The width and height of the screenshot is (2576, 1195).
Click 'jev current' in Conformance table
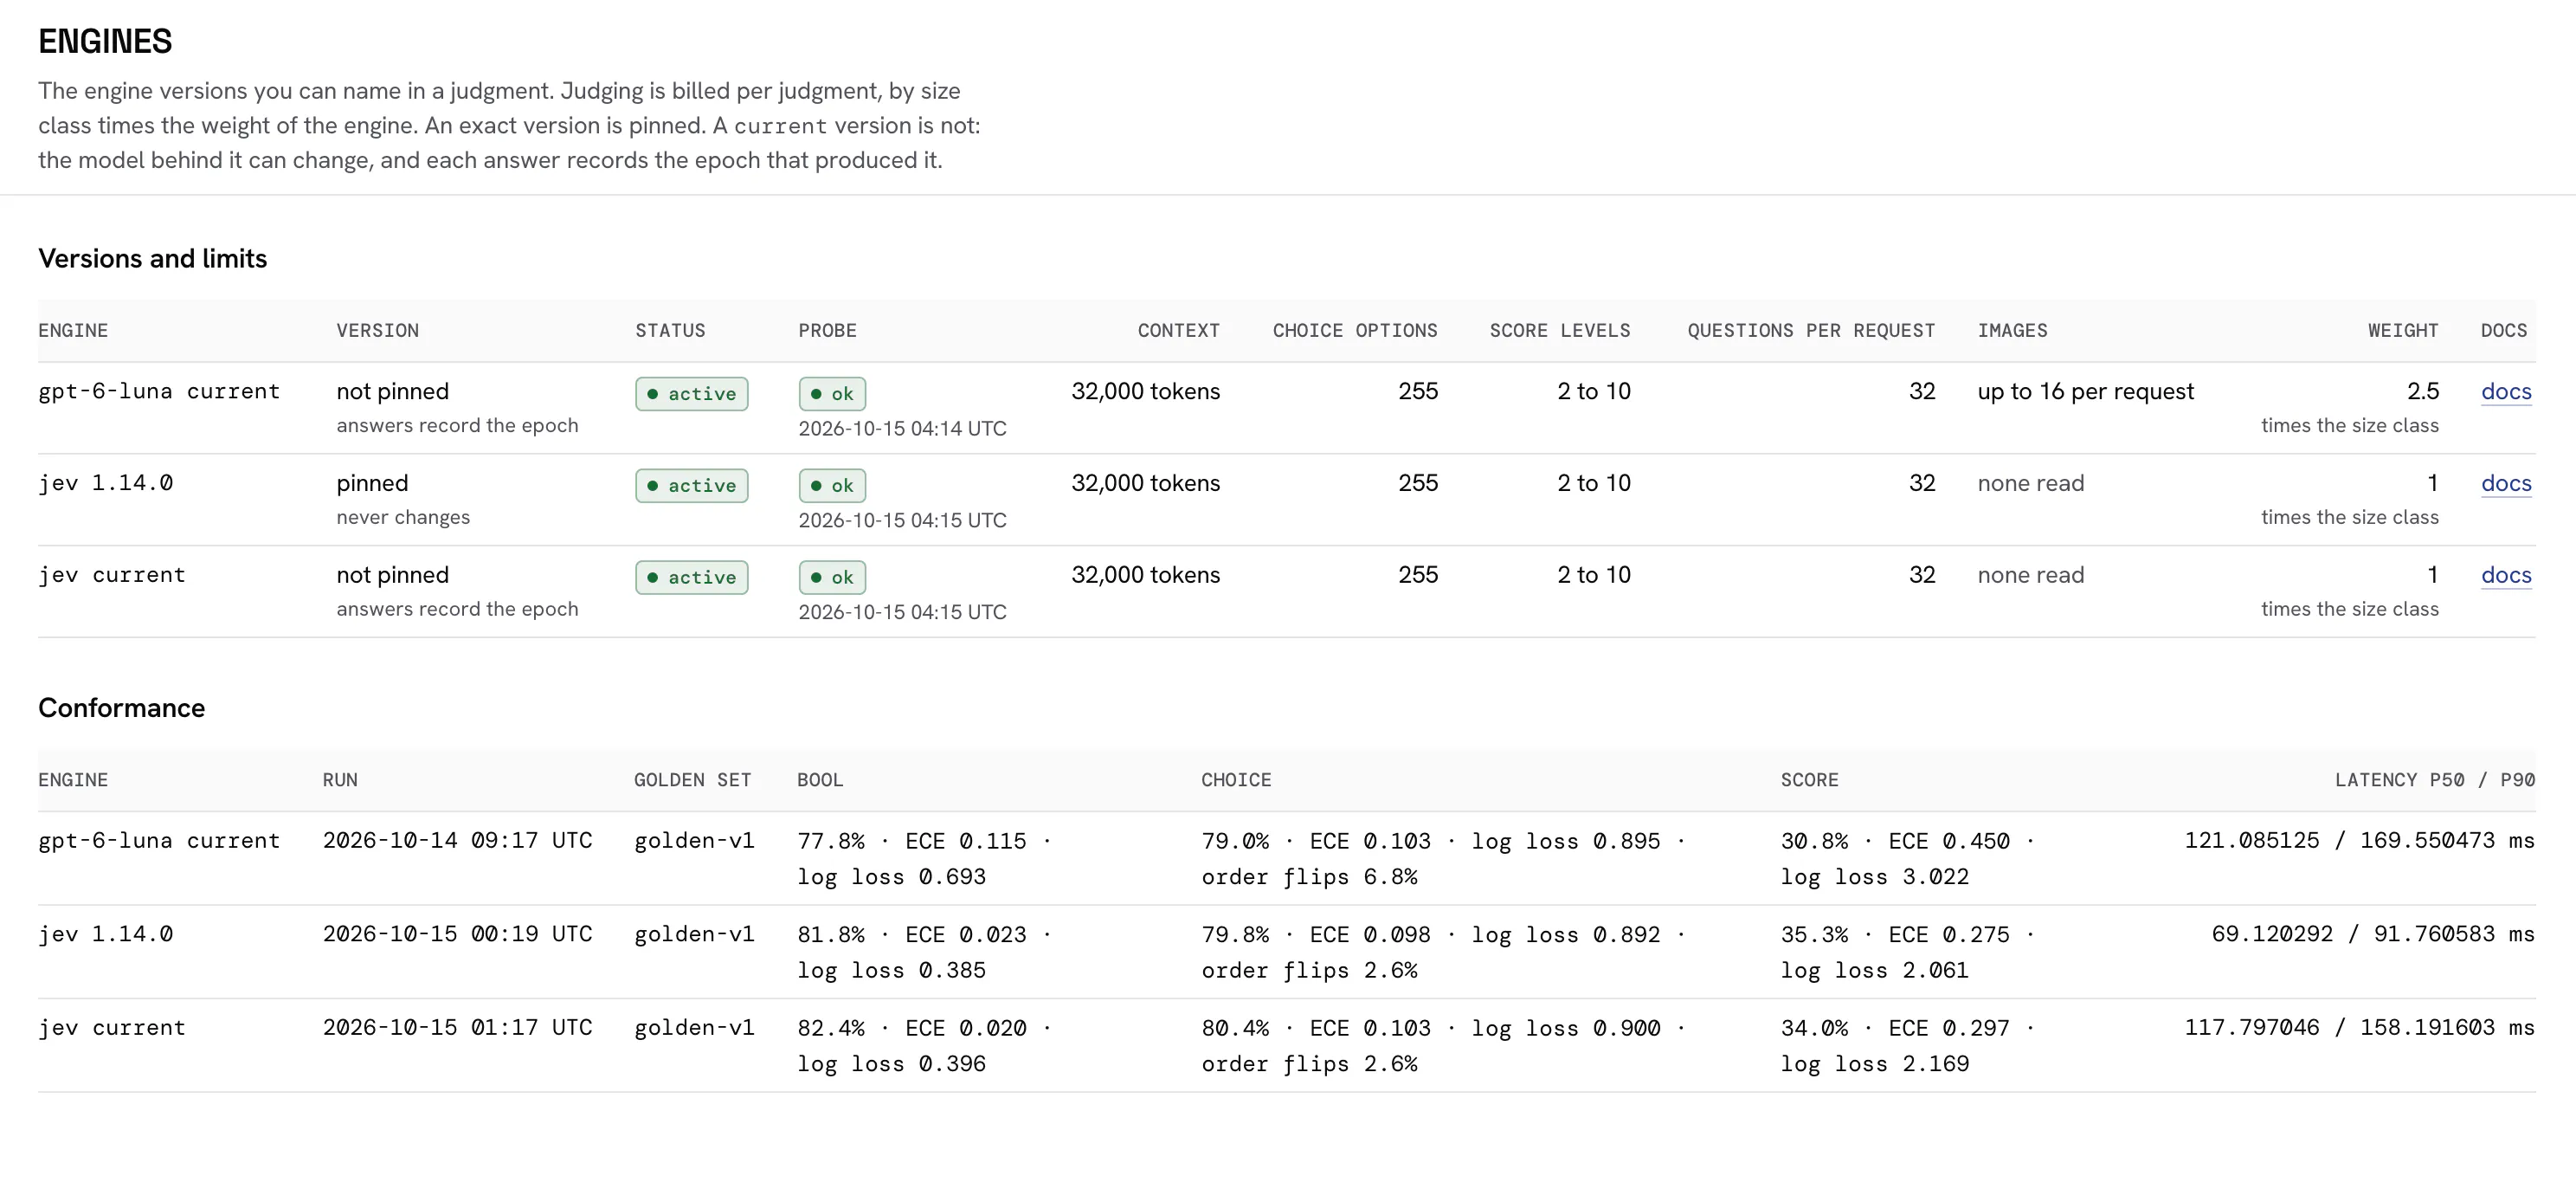[112, 1028]
